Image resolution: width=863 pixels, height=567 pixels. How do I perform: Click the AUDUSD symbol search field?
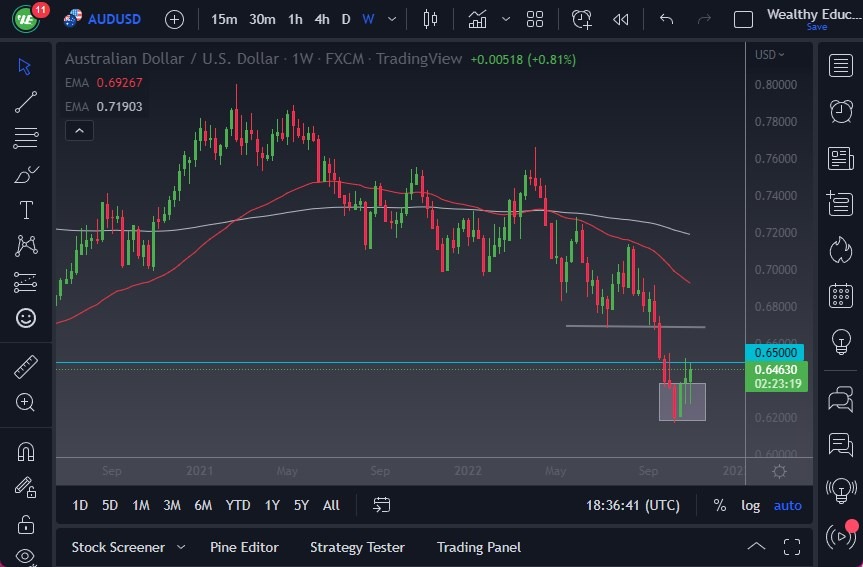(x=115, y=19)
